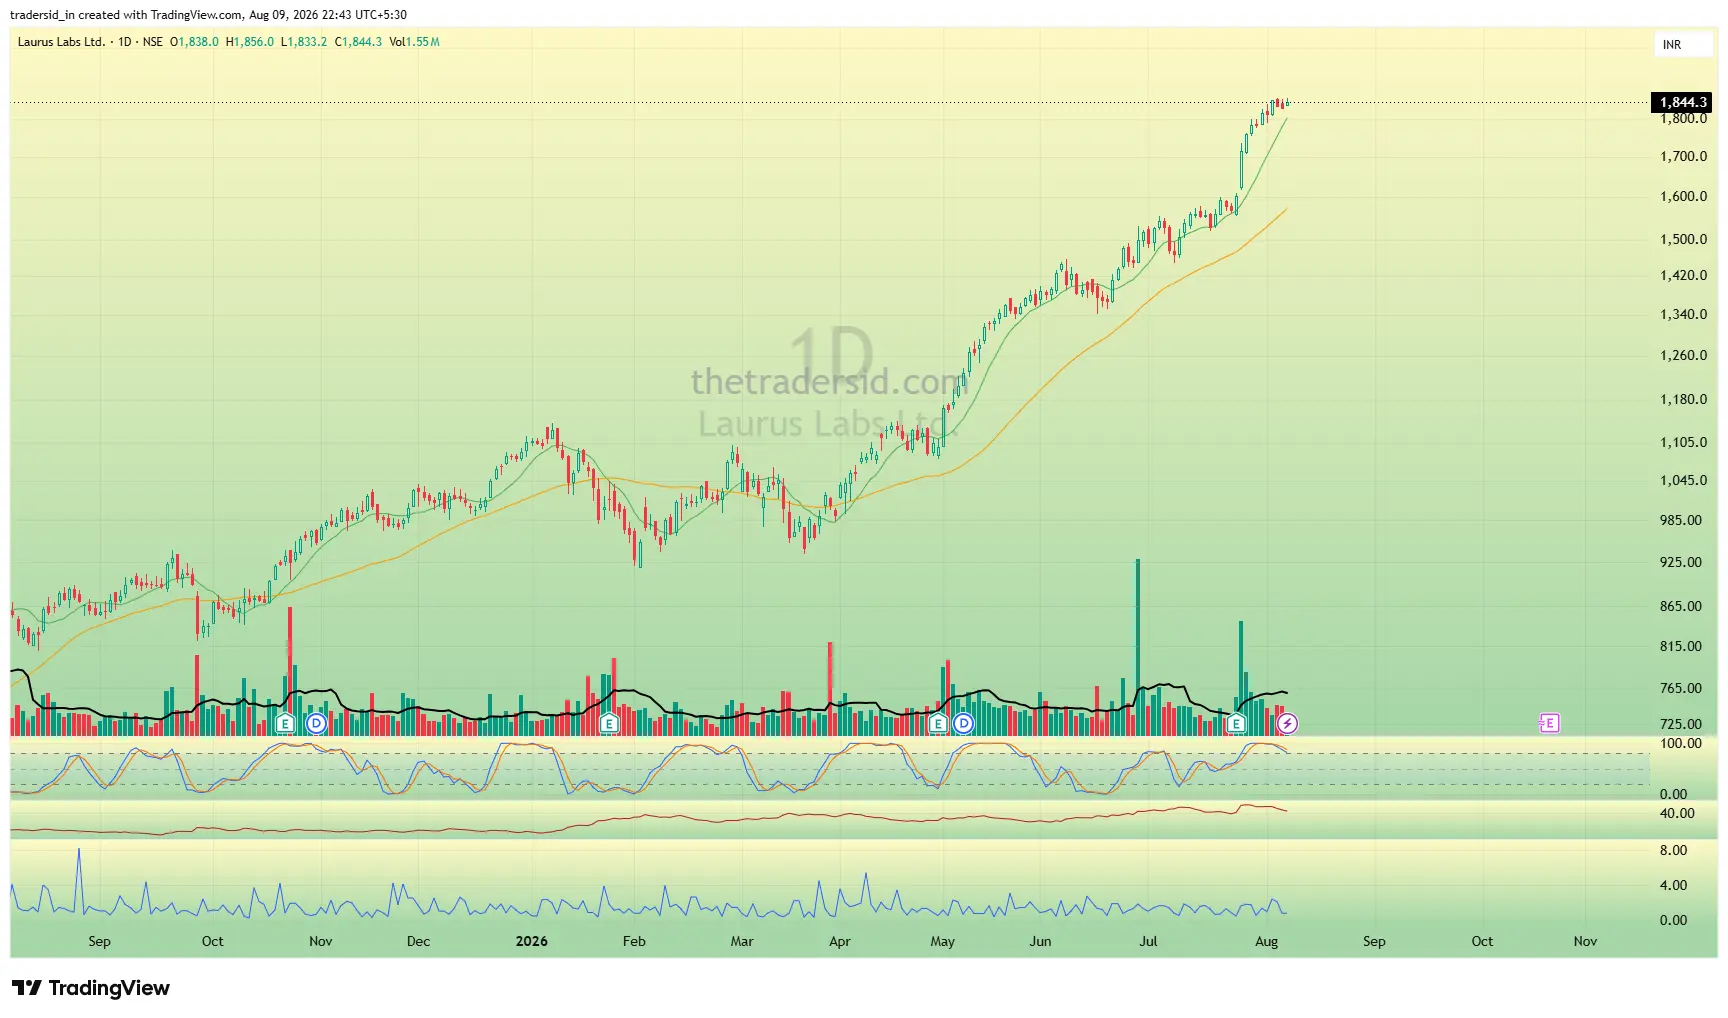Open the earnings marker in late July 2026
This screenshot has width=1728, height=1018.
pos(1237,723)
